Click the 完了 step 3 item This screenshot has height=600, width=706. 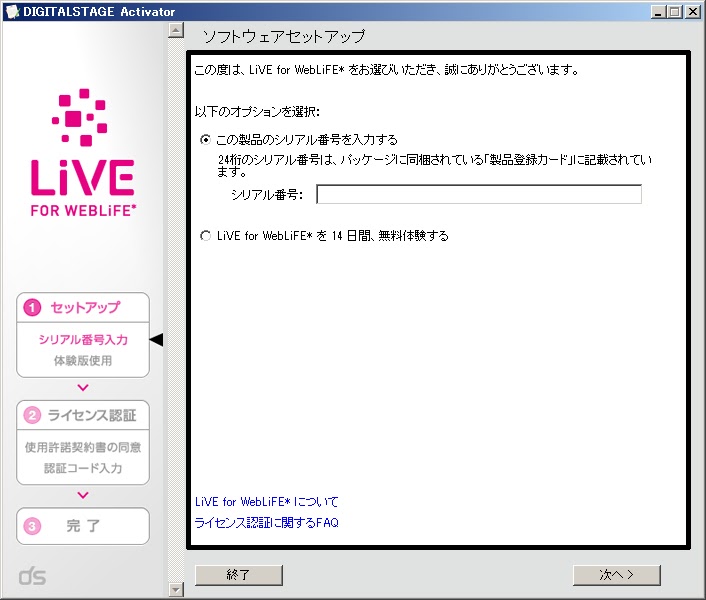coord(83,526)
